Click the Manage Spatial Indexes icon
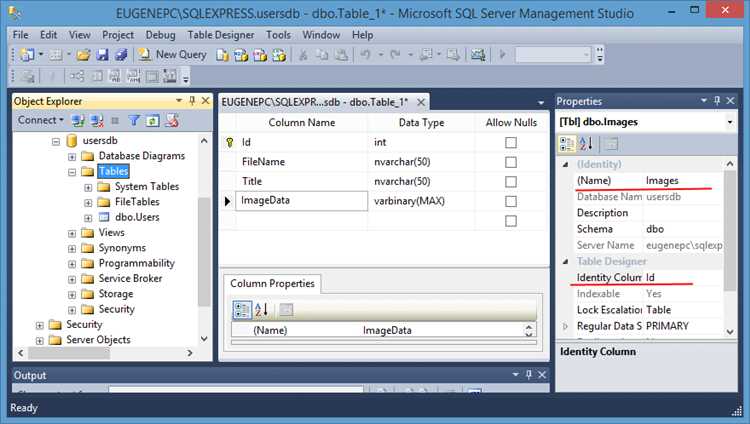 tap(169, 76)
